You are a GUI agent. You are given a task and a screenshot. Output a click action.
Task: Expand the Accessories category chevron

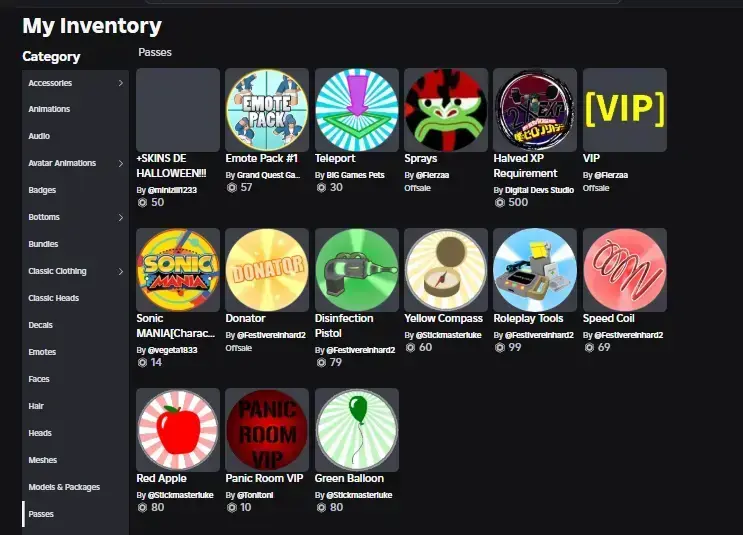point(120,83)
